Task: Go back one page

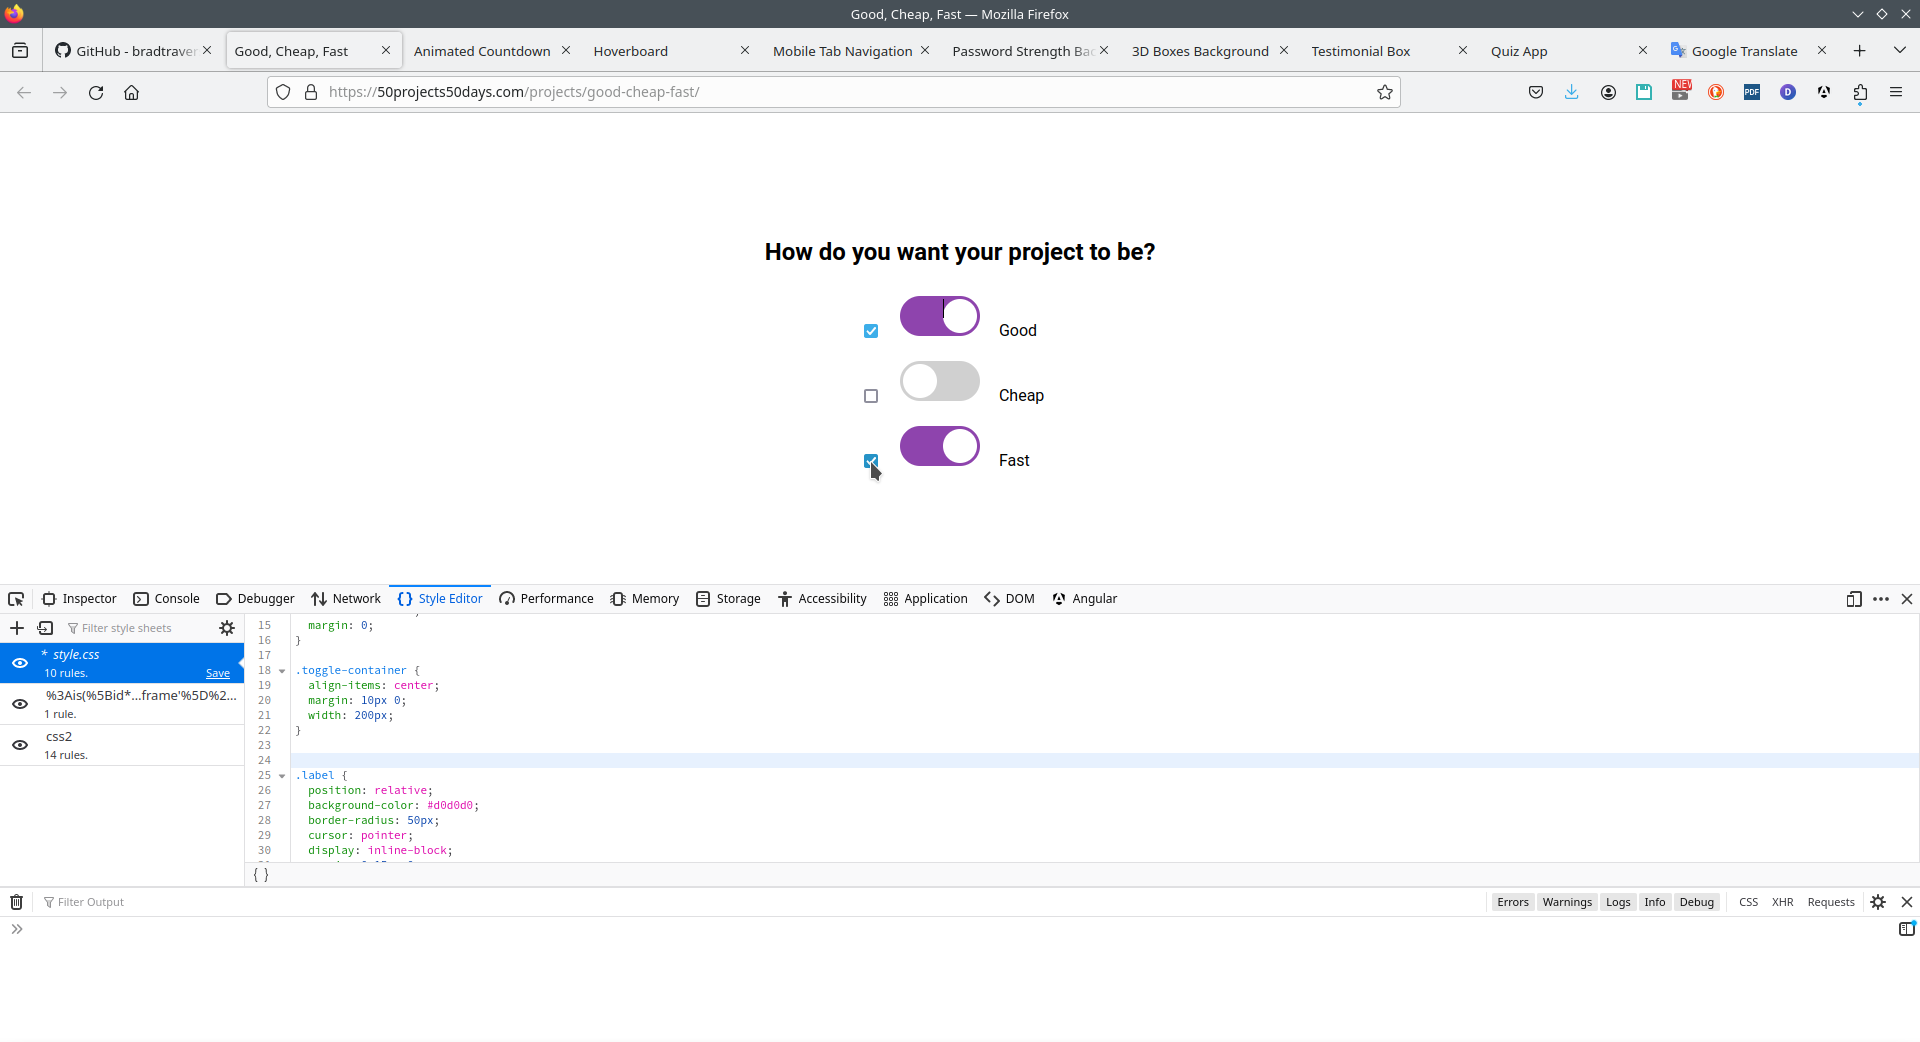Action: pos(24,92)
